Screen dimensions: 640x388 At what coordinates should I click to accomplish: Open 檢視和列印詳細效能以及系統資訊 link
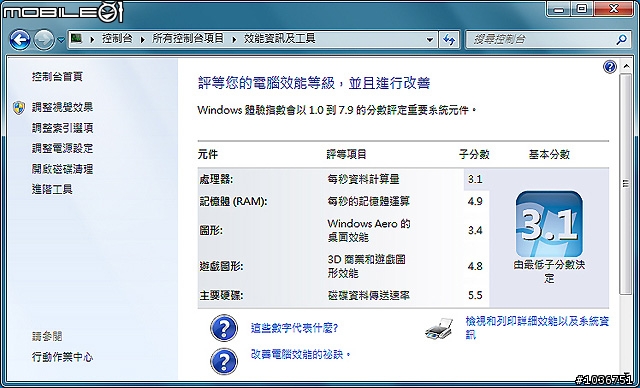(537, 328)
